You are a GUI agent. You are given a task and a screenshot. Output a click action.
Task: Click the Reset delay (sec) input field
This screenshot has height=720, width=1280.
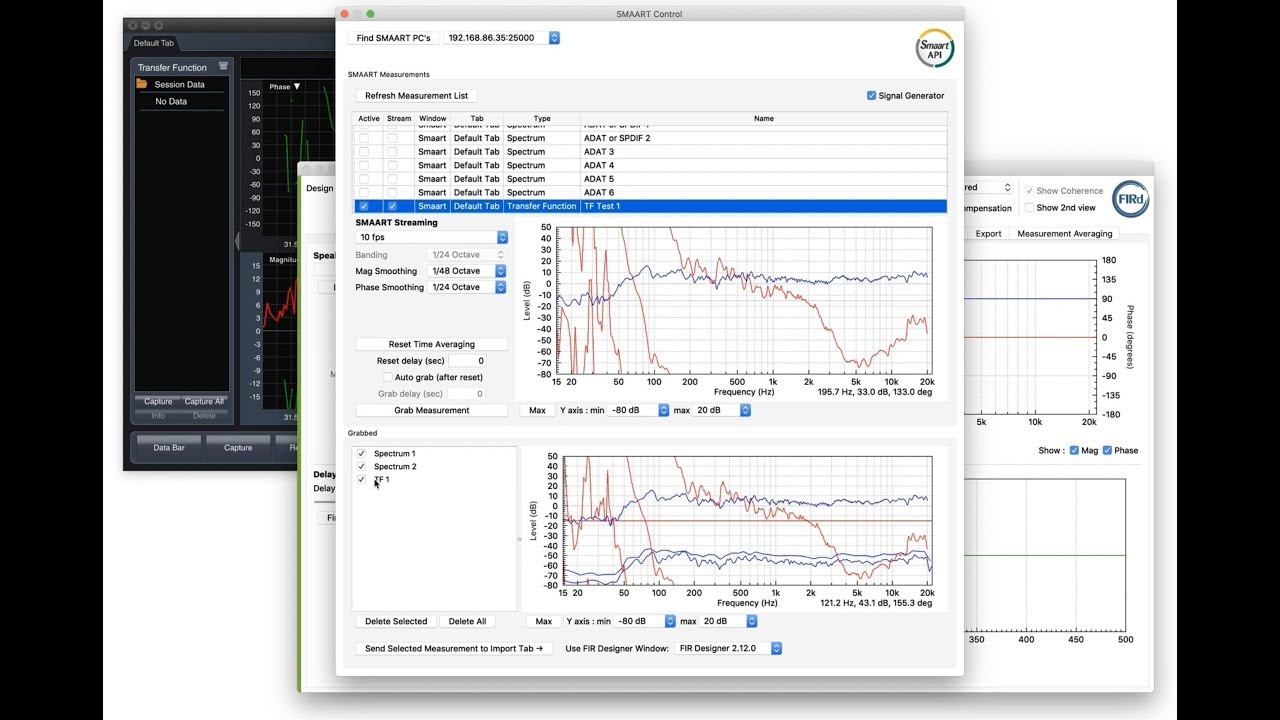pos(467,361)
